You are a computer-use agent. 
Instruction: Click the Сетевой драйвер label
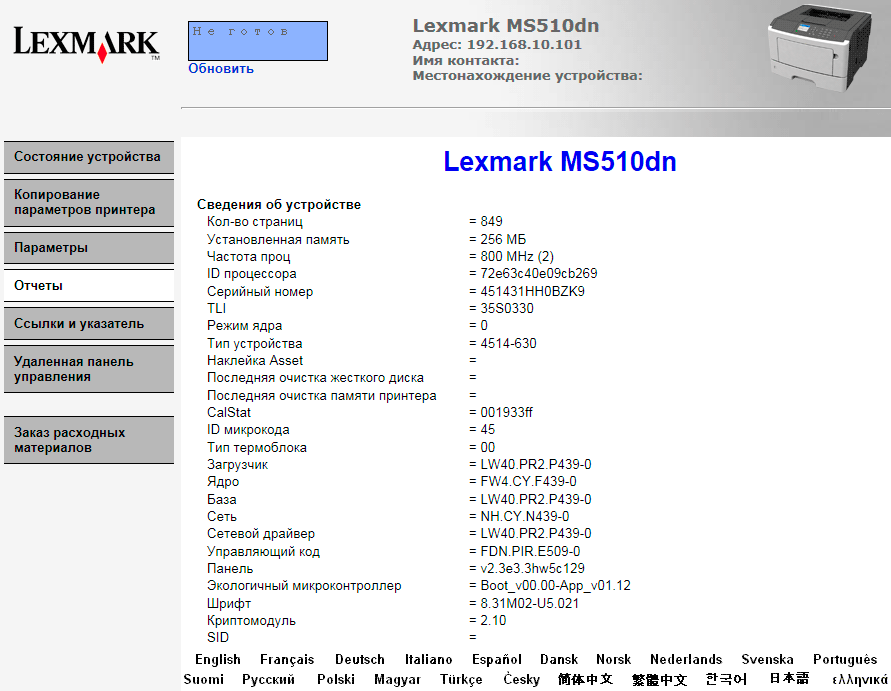(261, 534)
